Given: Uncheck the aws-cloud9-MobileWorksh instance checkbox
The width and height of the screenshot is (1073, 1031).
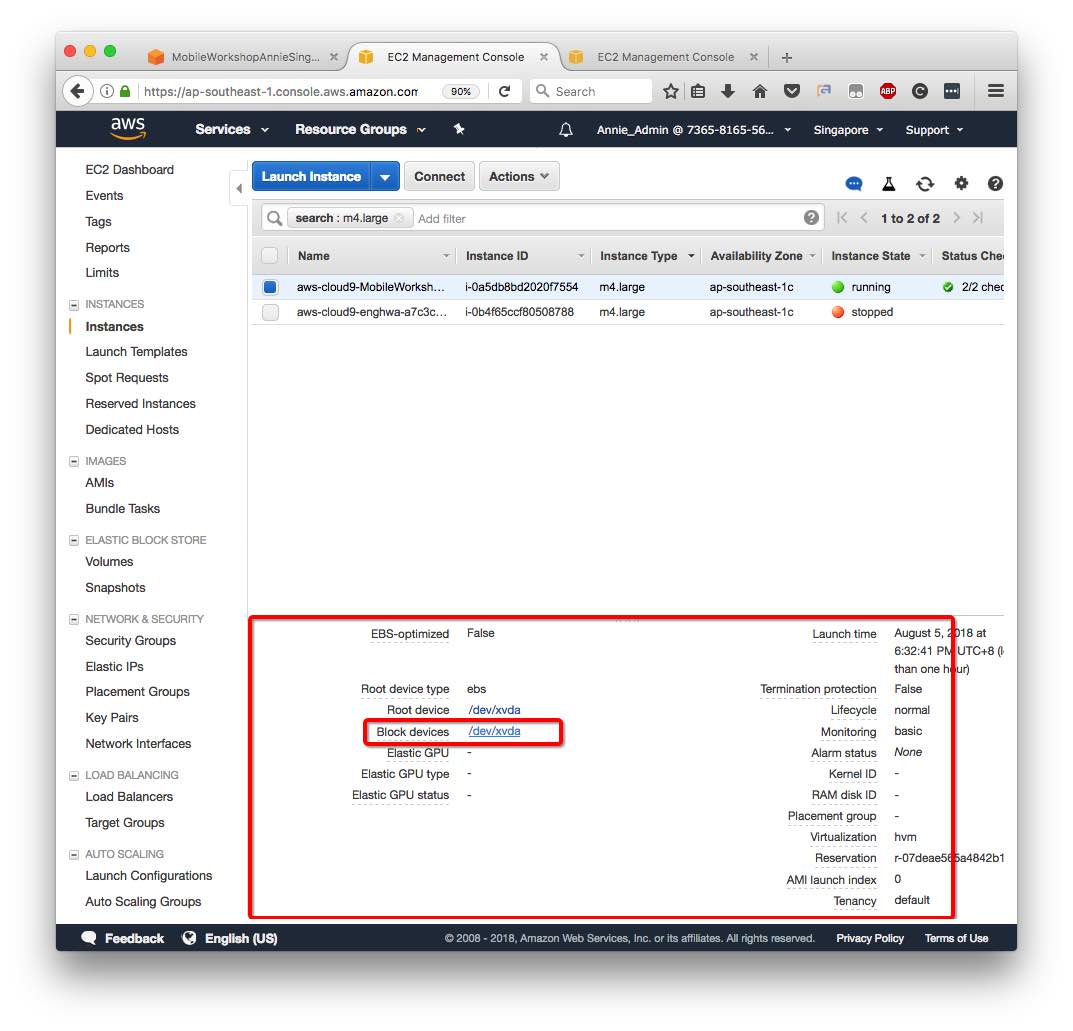Looking at the screenshot, I should 270,287.
